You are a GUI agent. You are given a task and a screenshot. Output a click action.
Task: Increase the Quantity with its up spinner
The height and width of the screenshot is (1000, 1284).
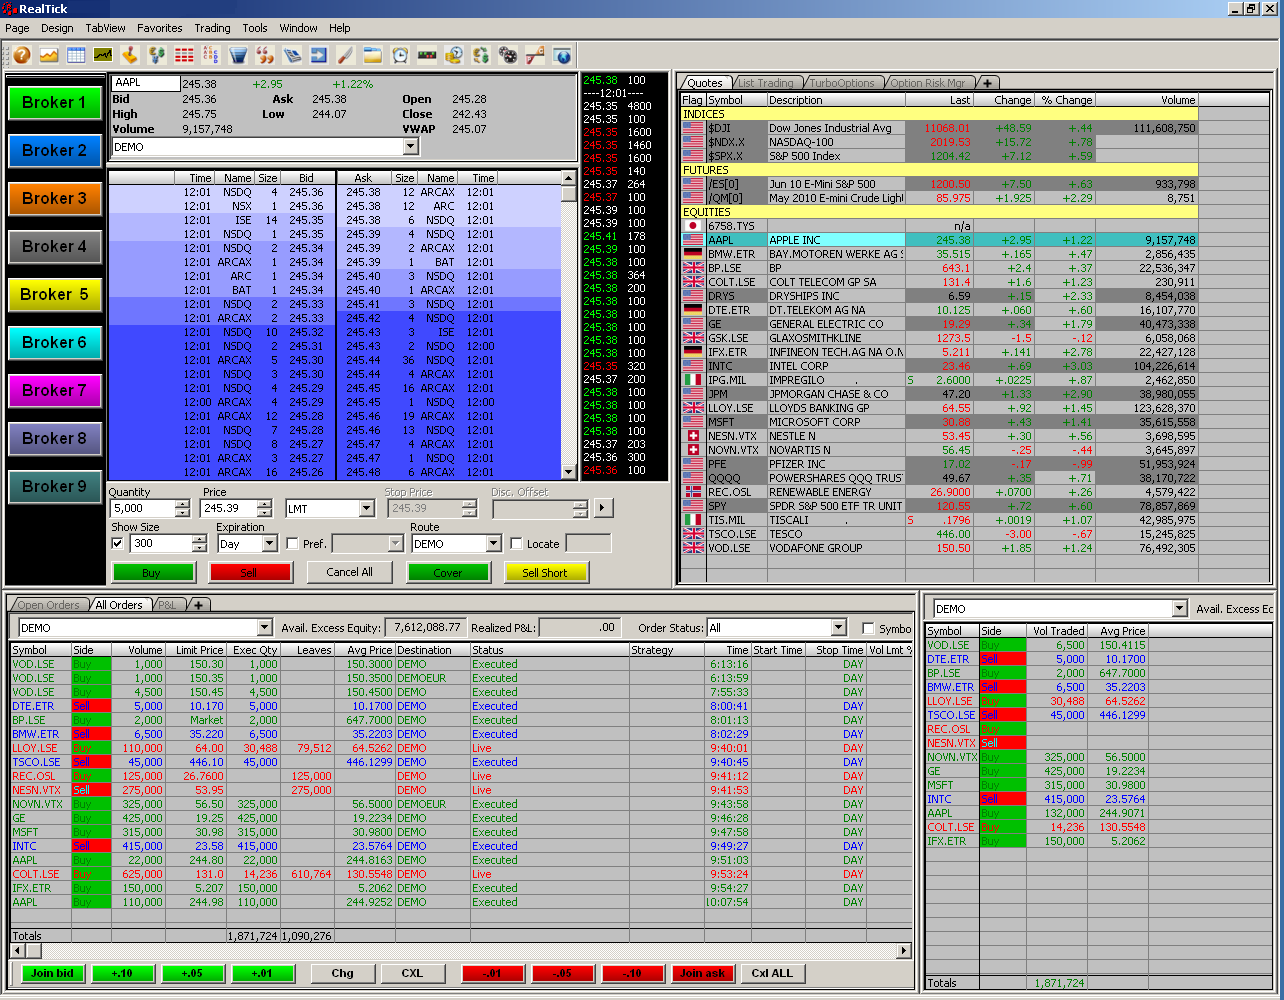tap(182, 504)
